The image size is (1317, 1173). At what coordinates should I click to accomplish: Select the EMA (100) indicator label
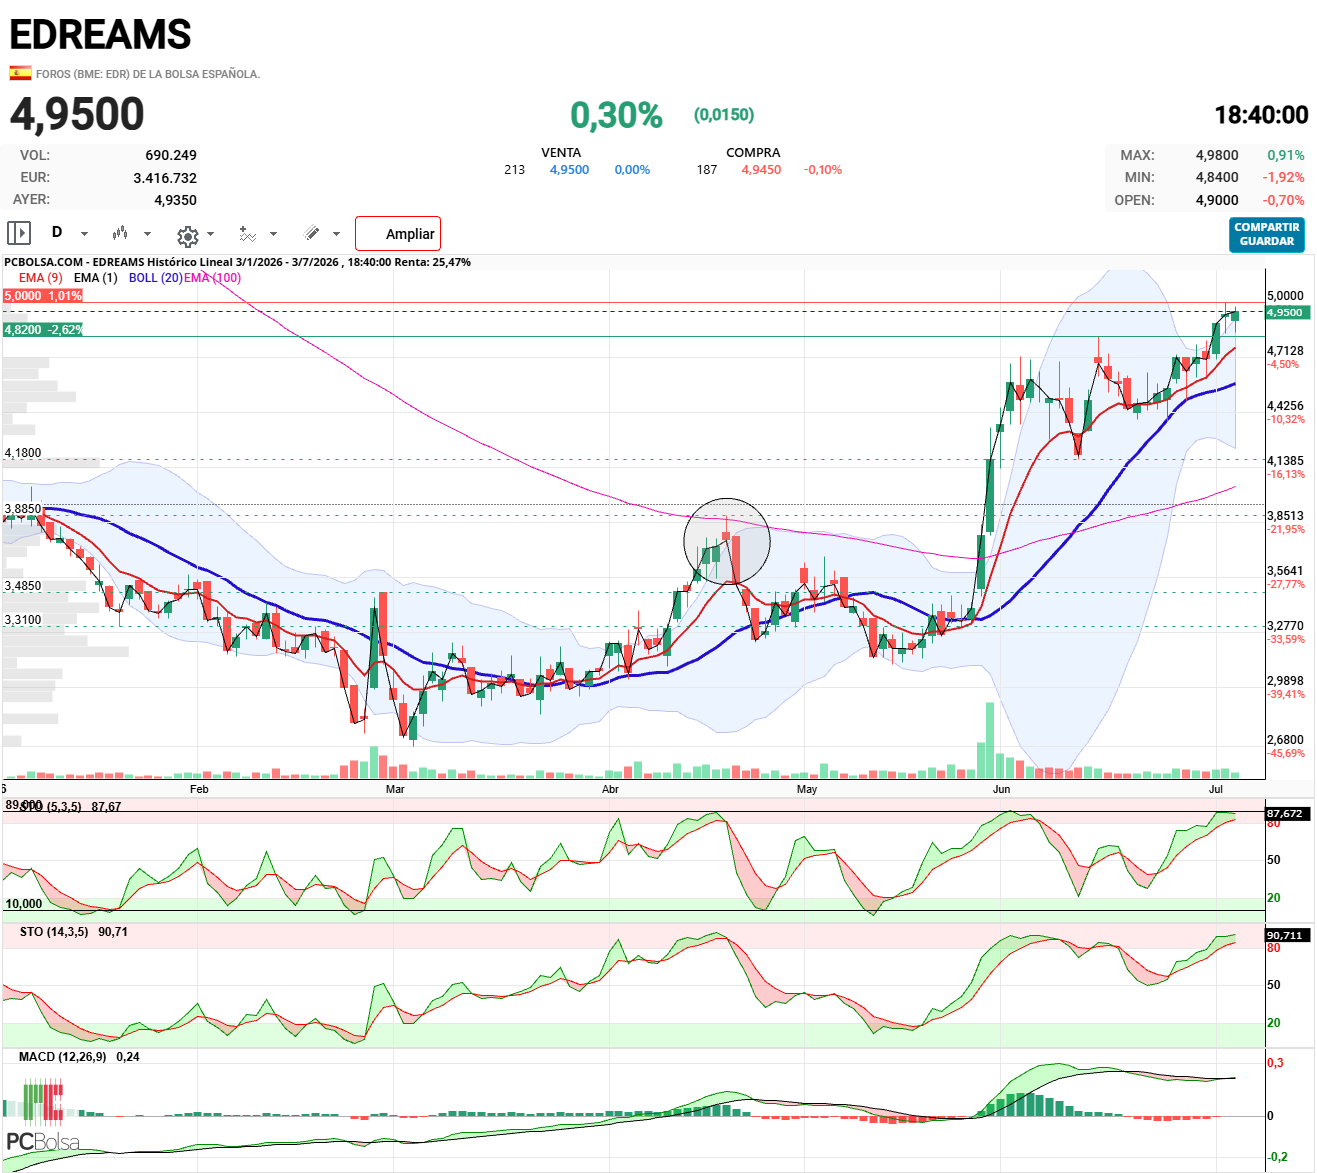tap(212, 278)
